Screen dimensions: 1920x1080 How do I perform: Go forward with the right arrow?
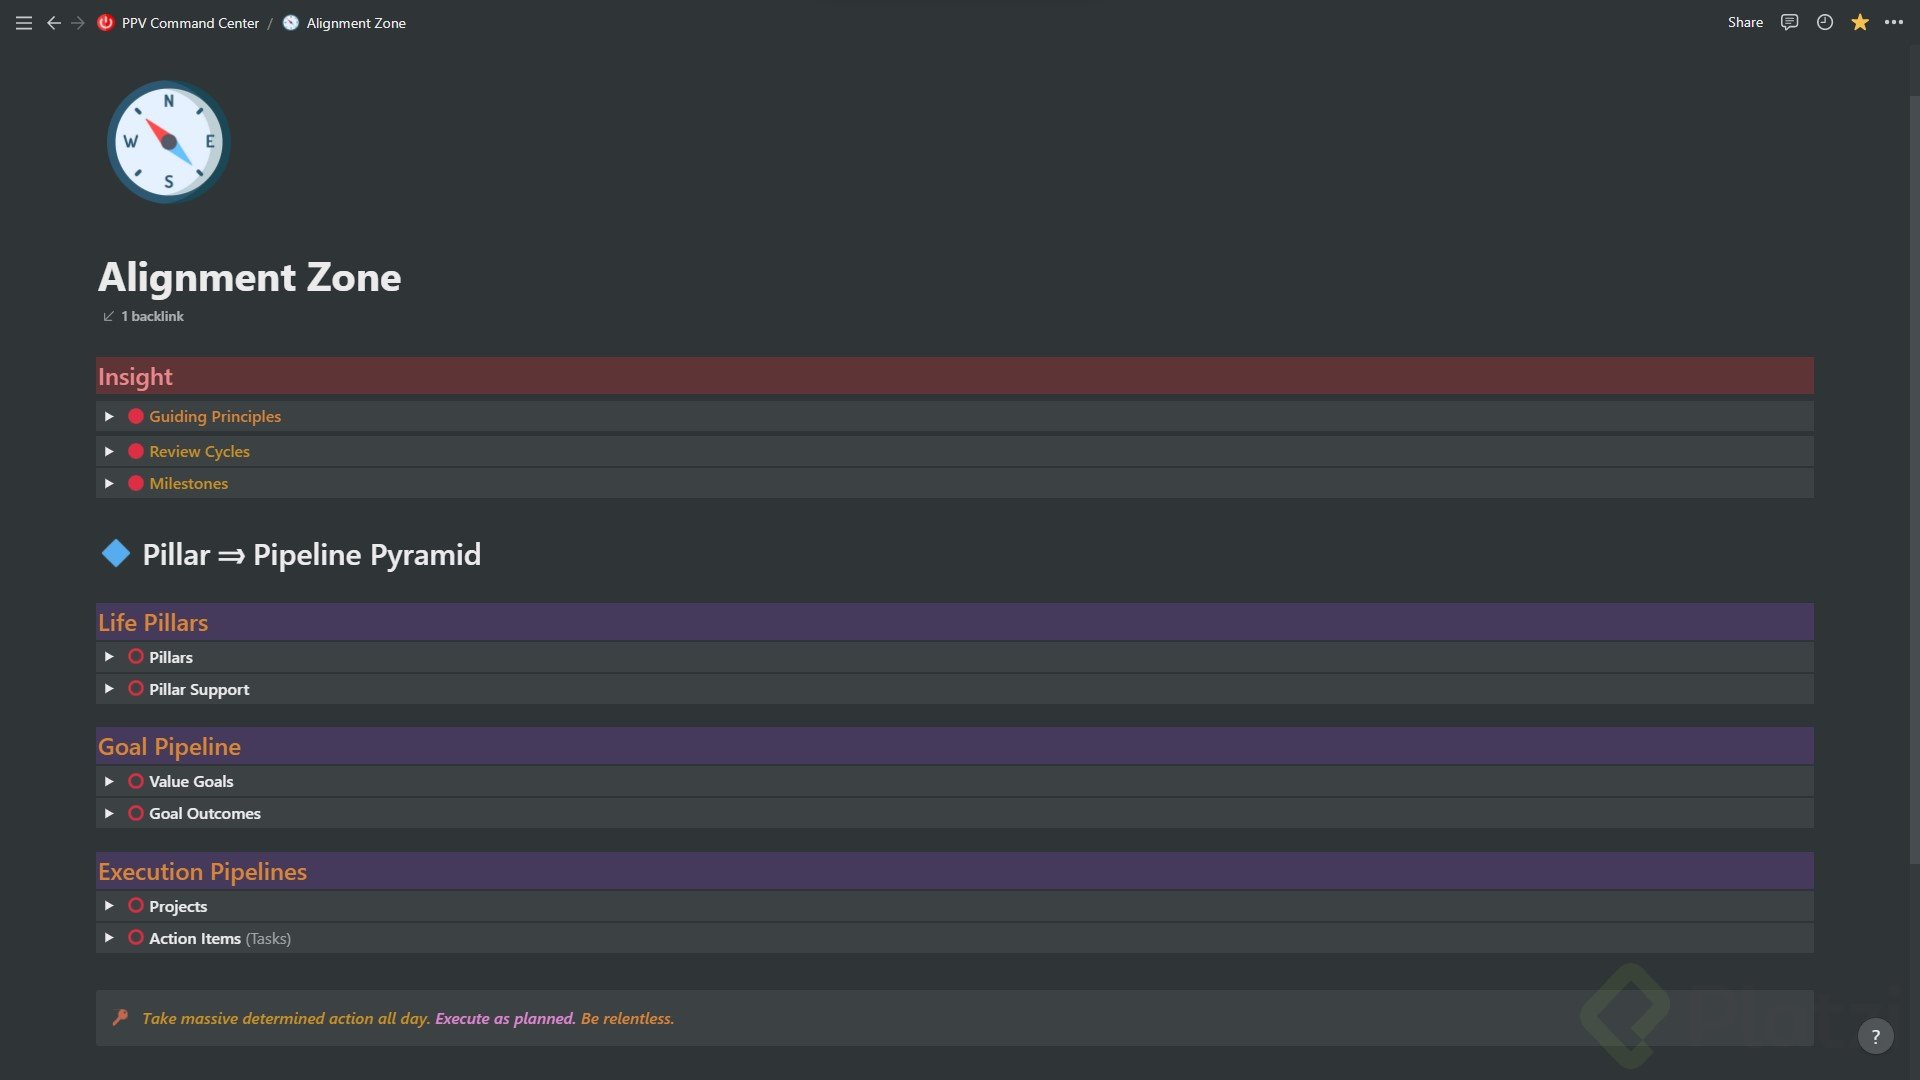click(78, 22)
